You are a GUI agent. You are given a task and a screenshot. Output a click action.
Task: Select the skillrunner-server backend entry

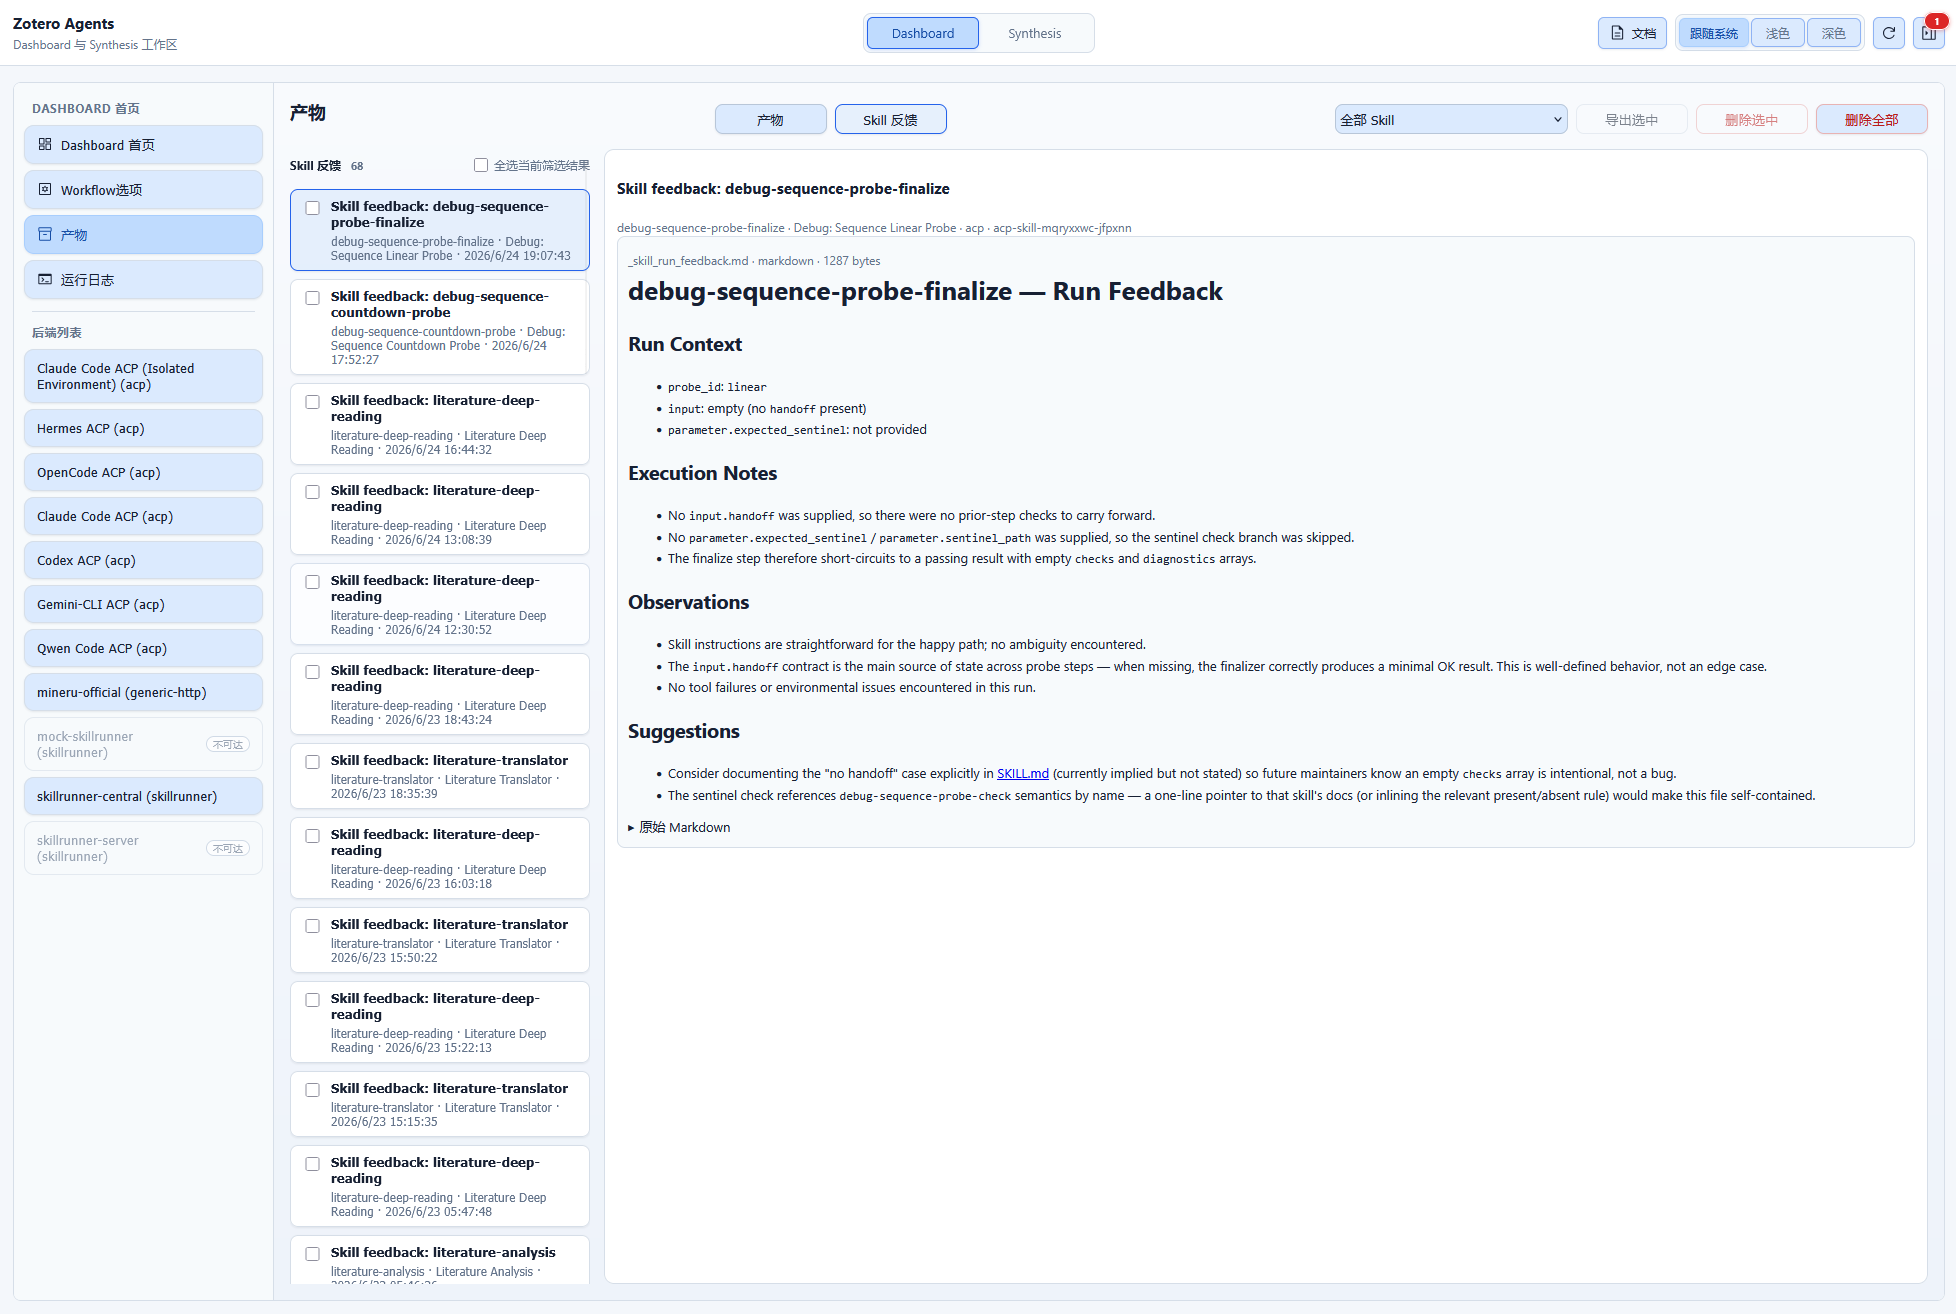[143, 848]
